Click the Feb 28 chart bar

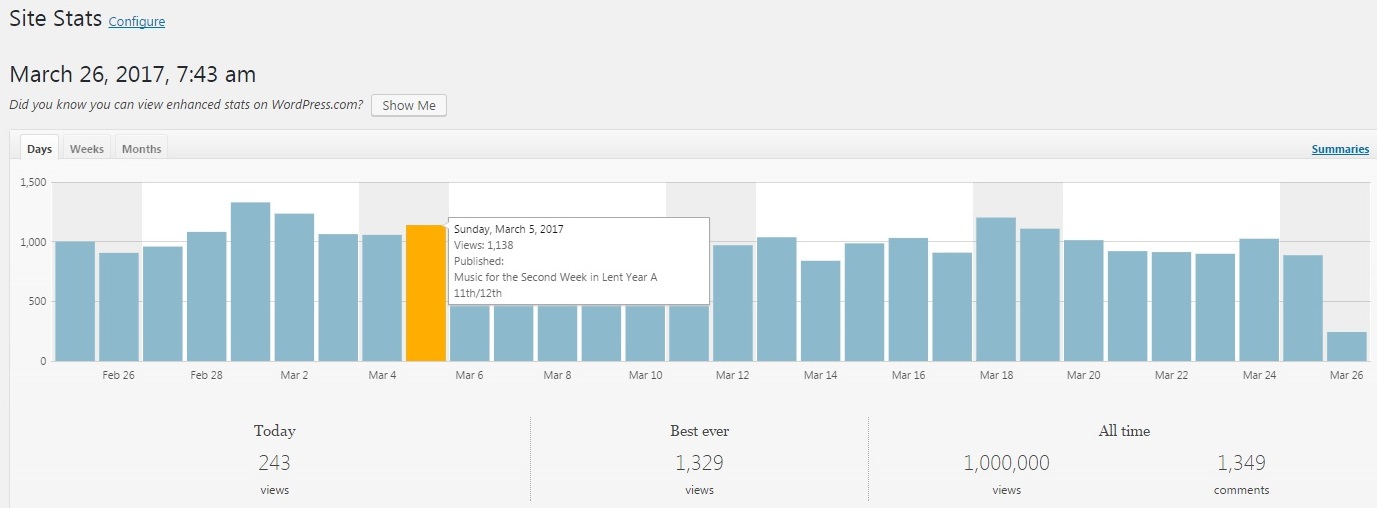(206, 297)
